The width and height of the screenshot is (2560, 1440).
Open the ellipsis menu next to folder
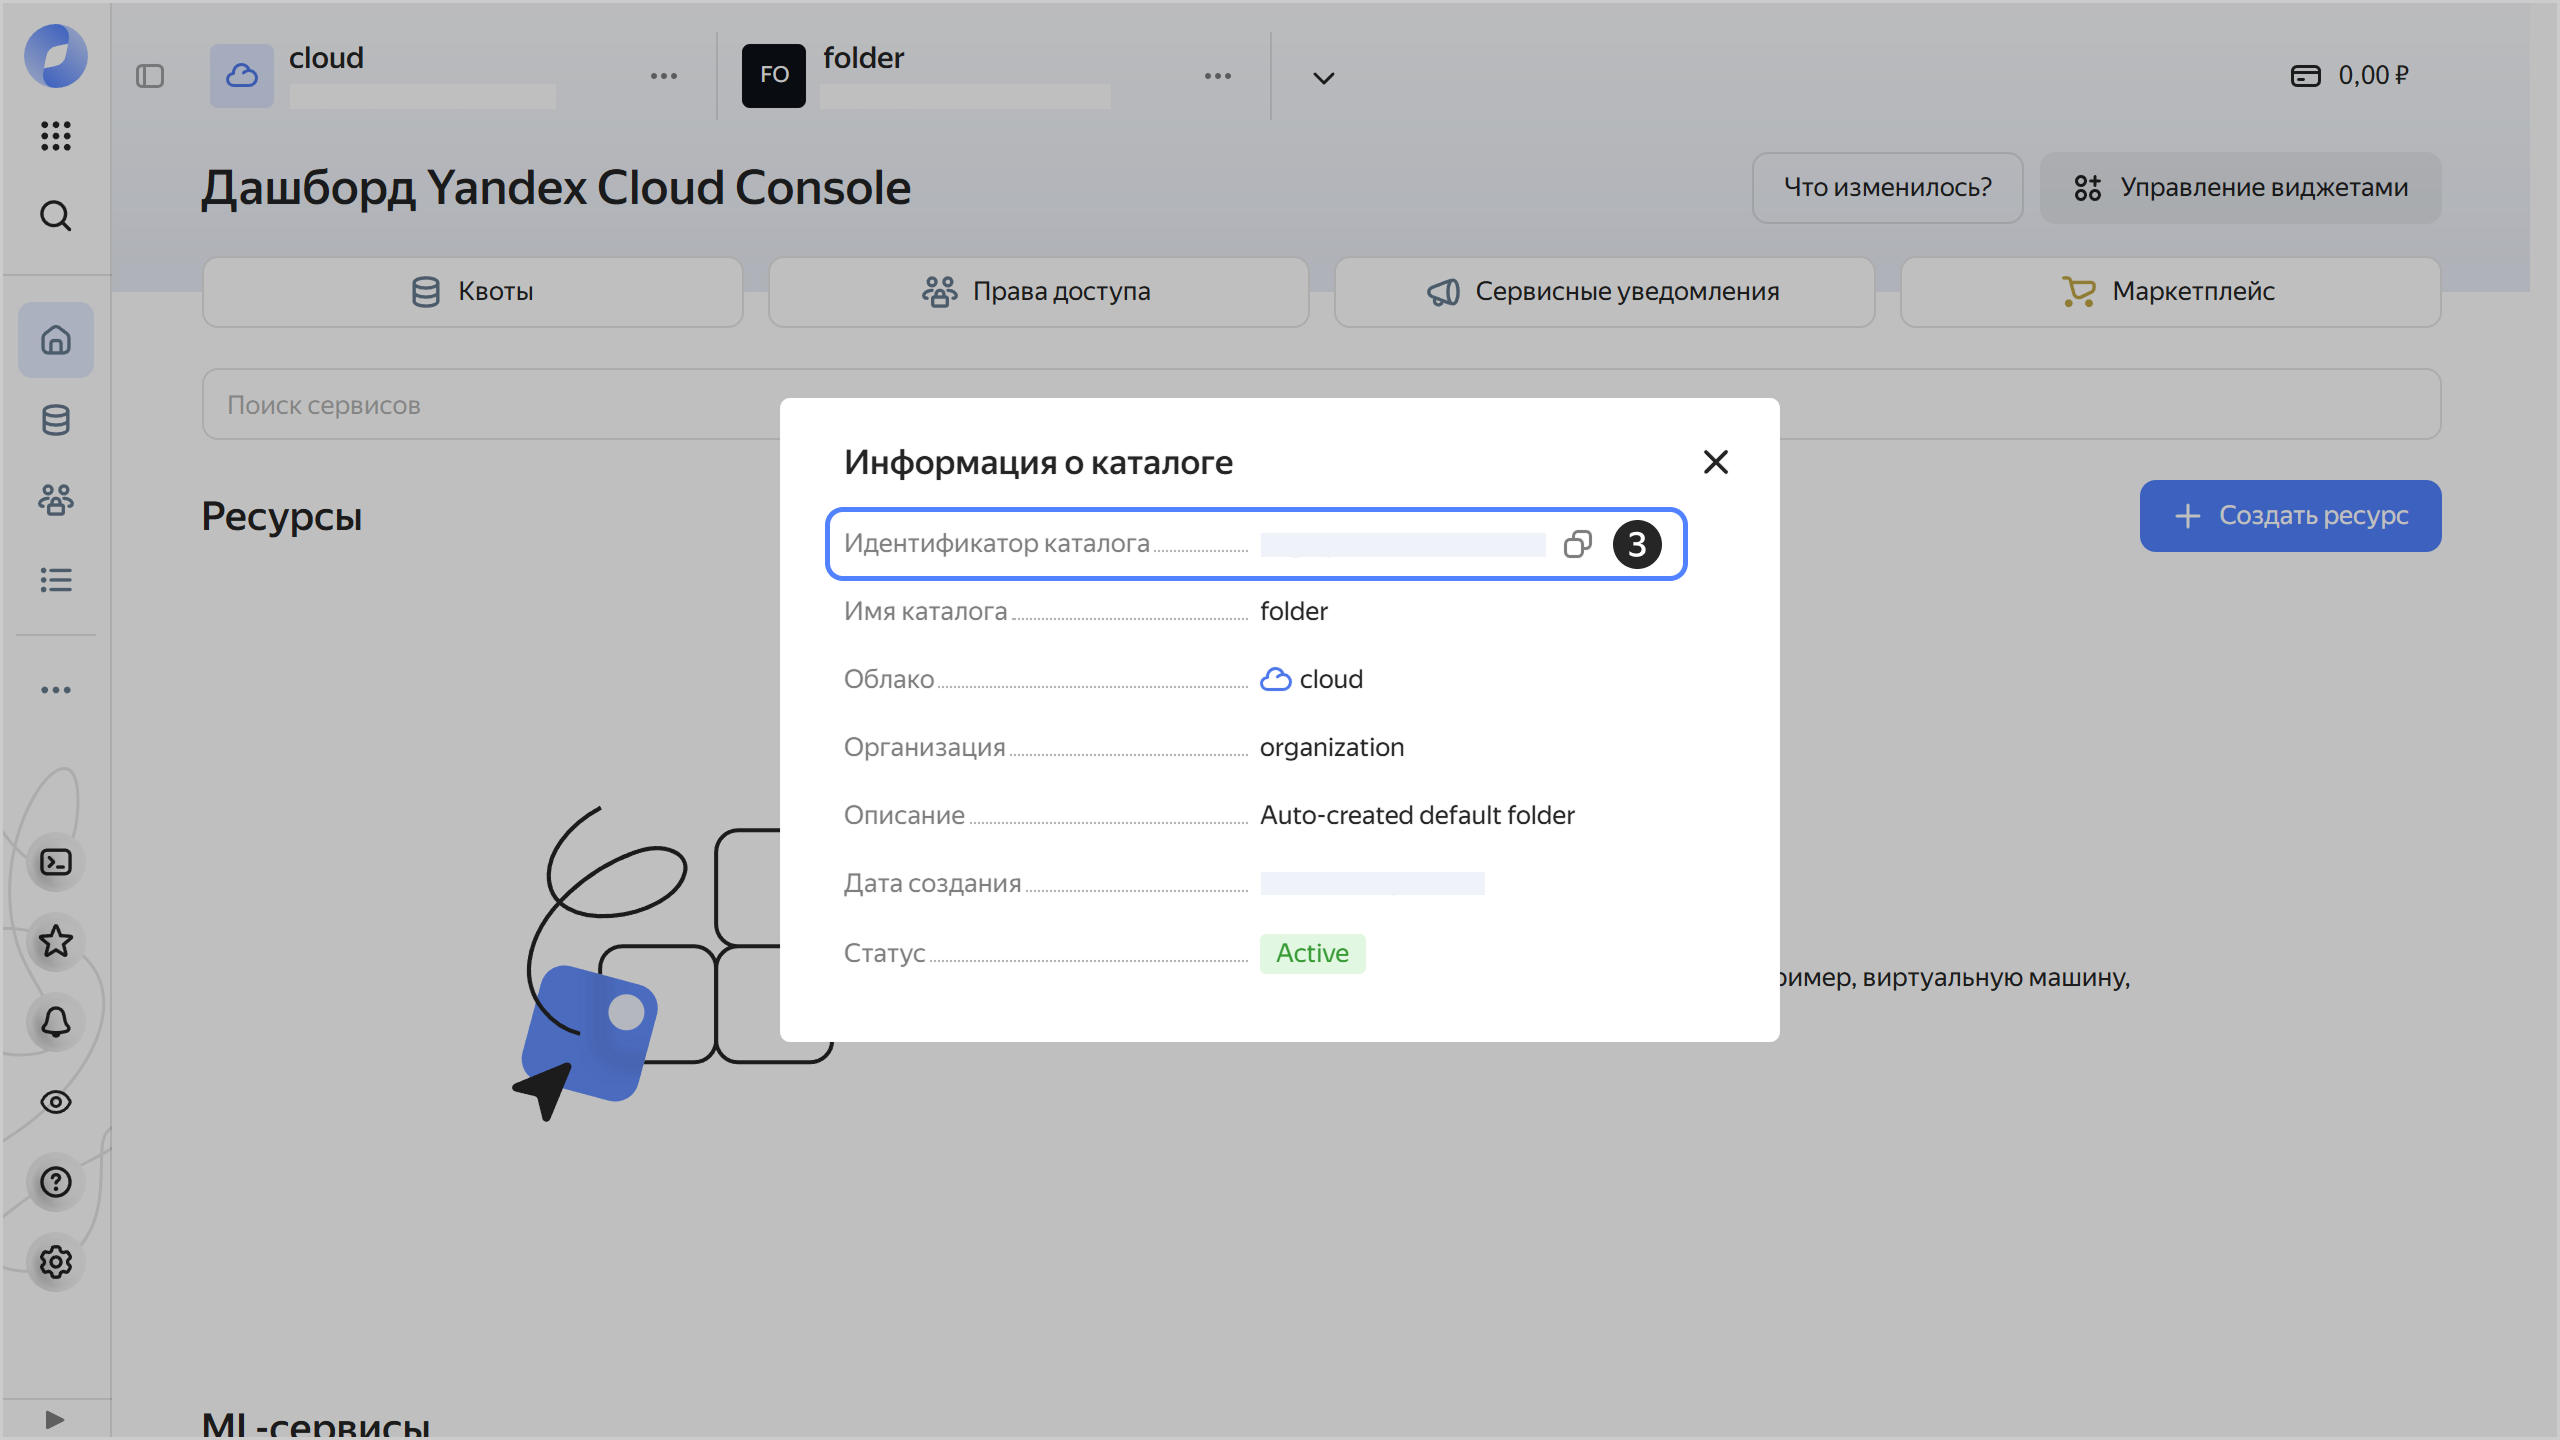pyautogui.click(x=1218, y=75)
